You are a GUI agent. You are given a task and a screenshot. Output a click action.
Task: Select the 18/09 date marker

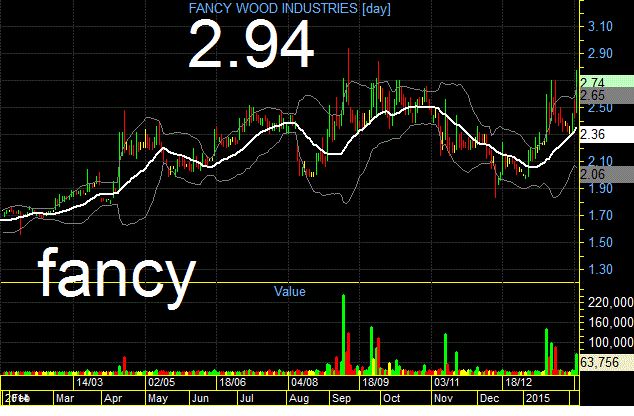(x=376, y=382)
